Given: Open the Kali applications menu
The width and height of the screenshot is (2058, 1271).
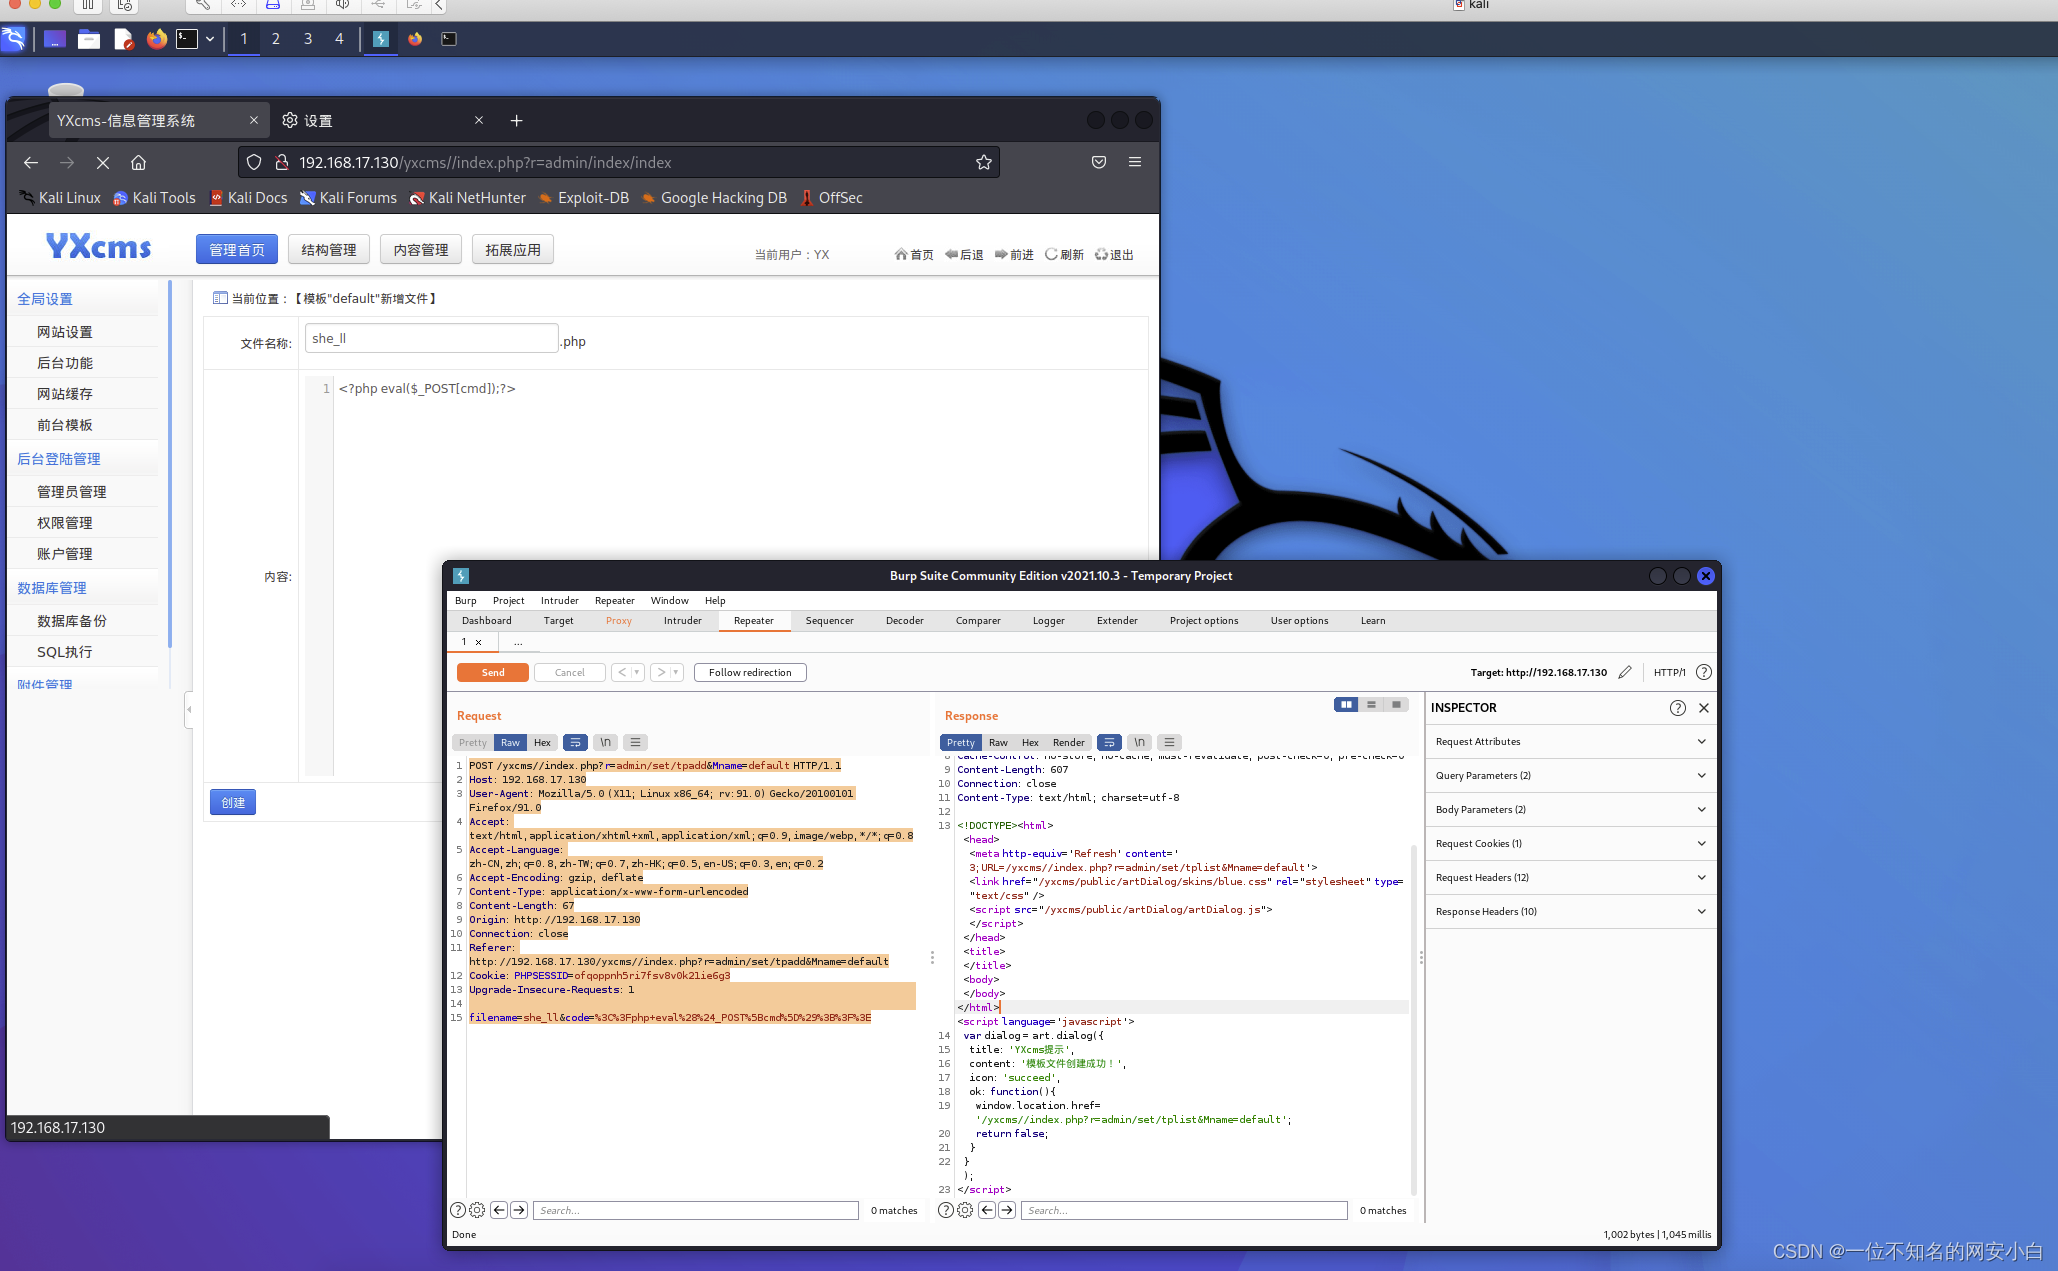Looking at the screenshot, I should coord(14,39).
